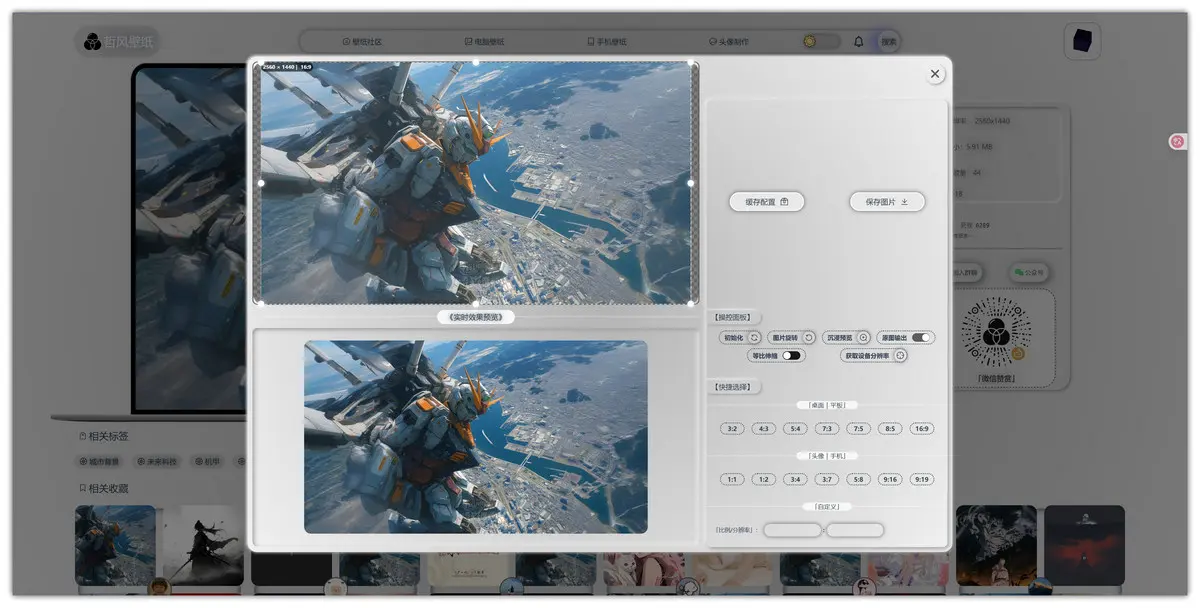Viewport: 1200px width, 608px height.
Task: Open the Gundam thumbnail in 相关收藏
Action: (116, 545)
